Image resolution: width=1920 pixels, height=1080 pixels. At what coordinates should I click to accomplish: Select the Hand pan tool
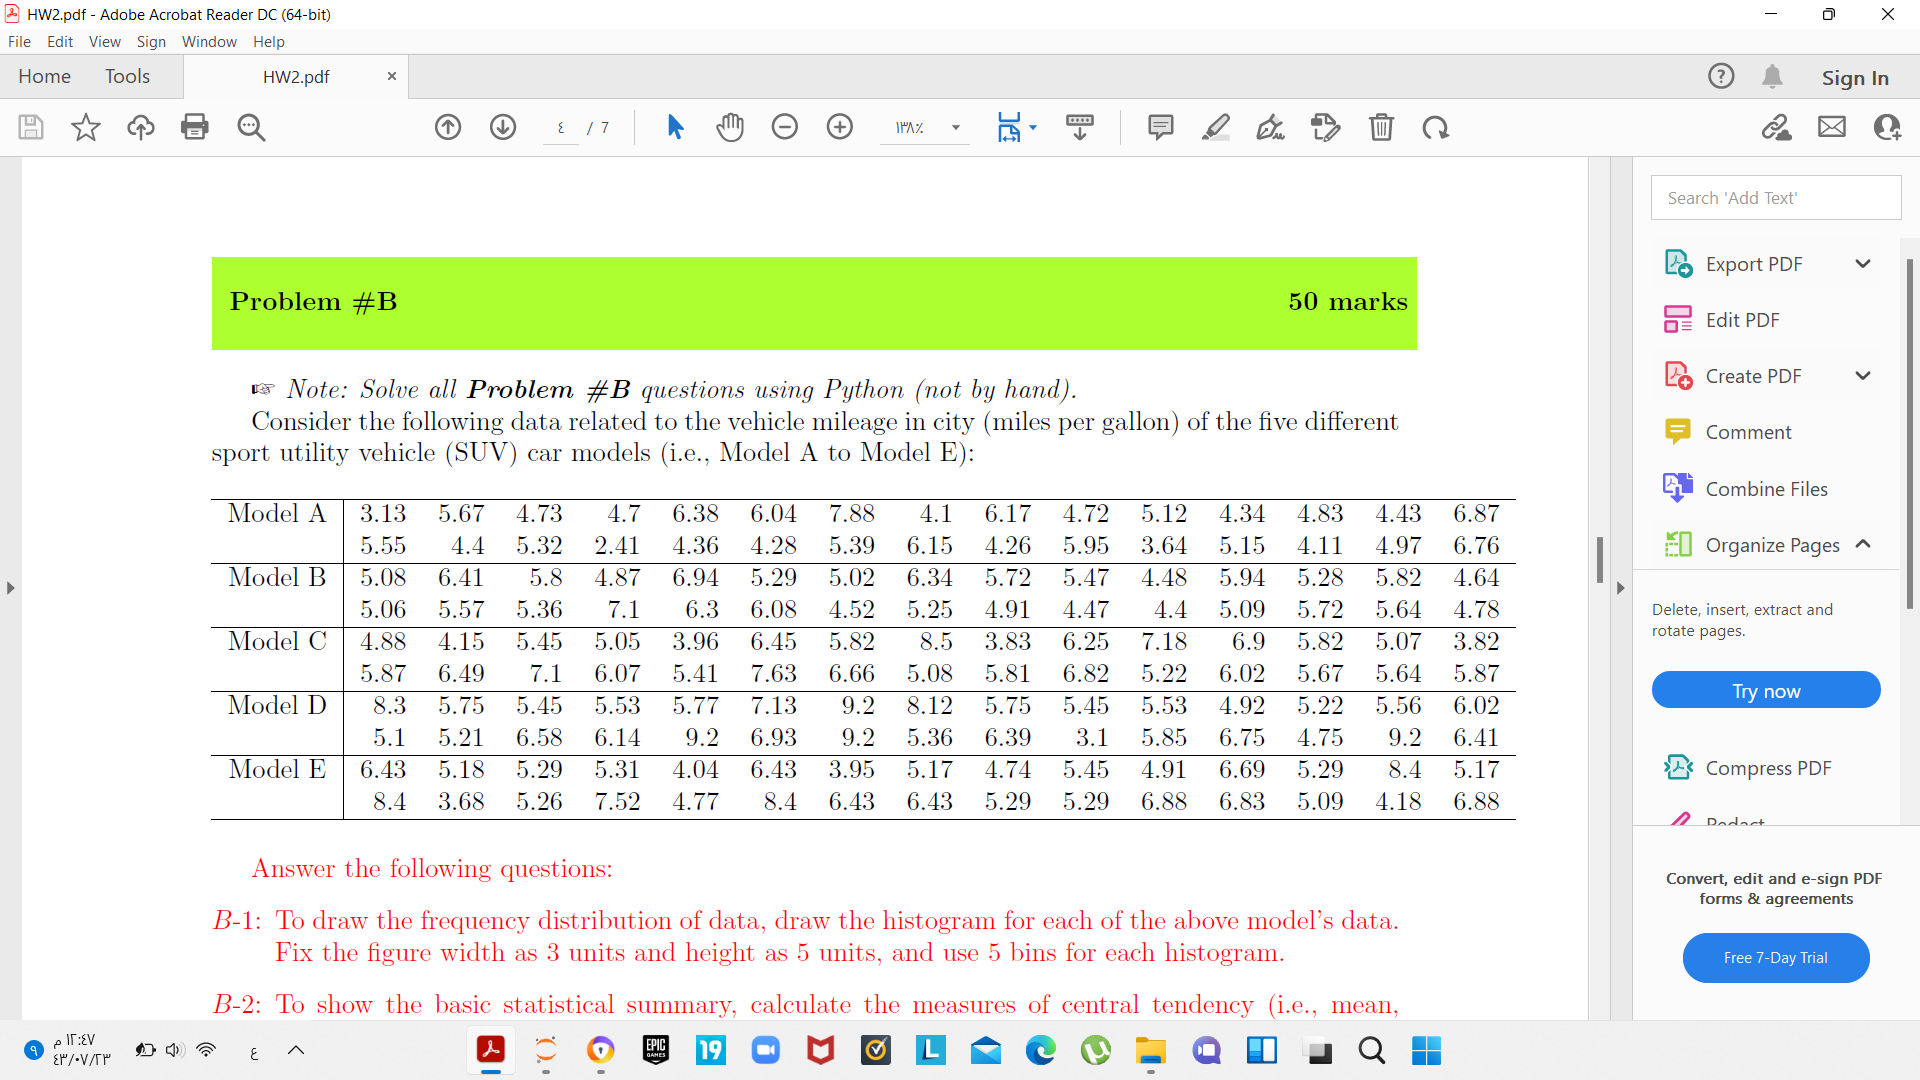tap(730, 127)
